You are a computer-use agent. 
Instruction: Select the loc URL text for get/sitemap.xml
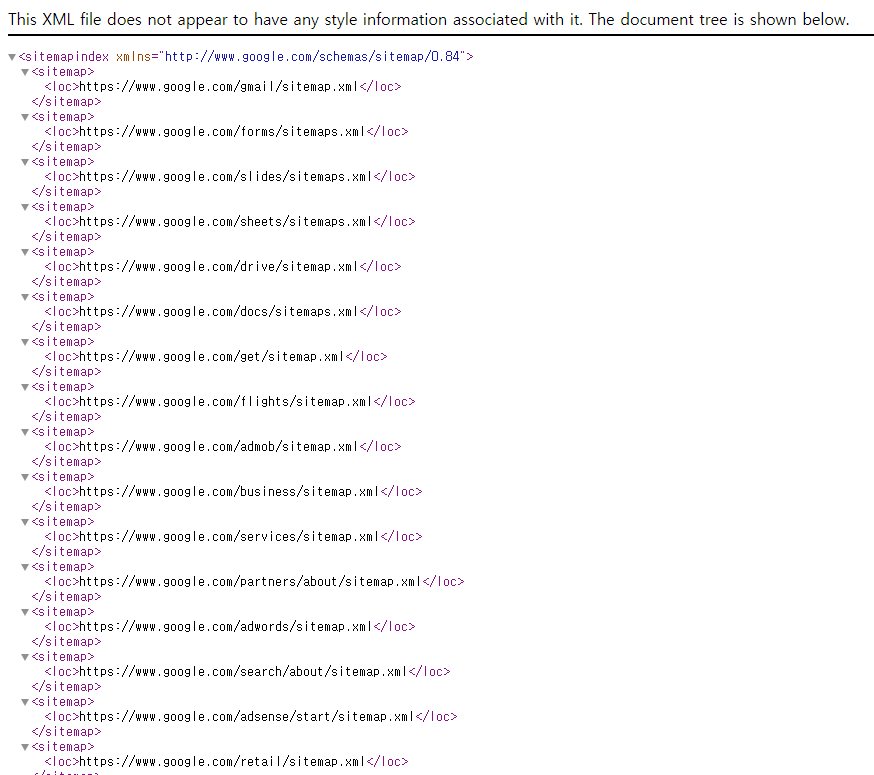tap(212, 357)
